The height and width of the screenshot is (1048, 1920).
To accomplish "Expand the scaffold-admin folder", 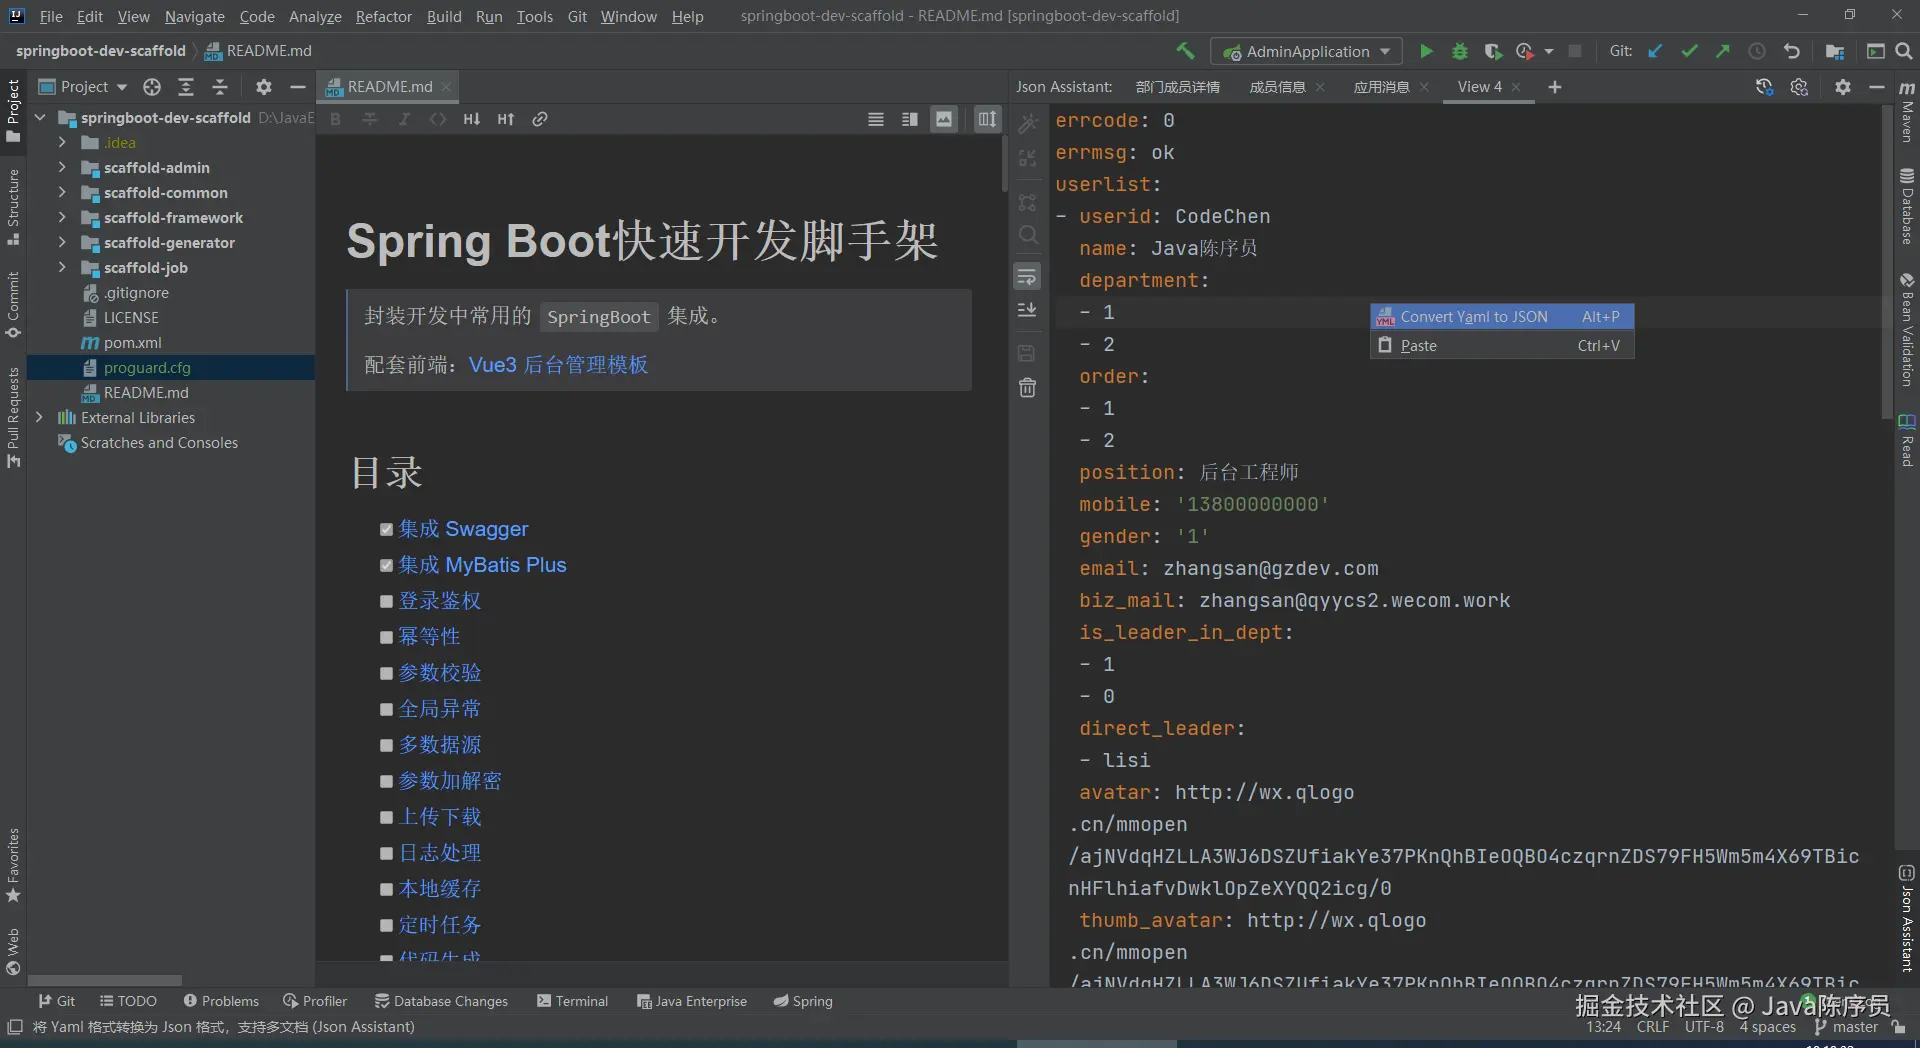I will [x=62, y=168].
